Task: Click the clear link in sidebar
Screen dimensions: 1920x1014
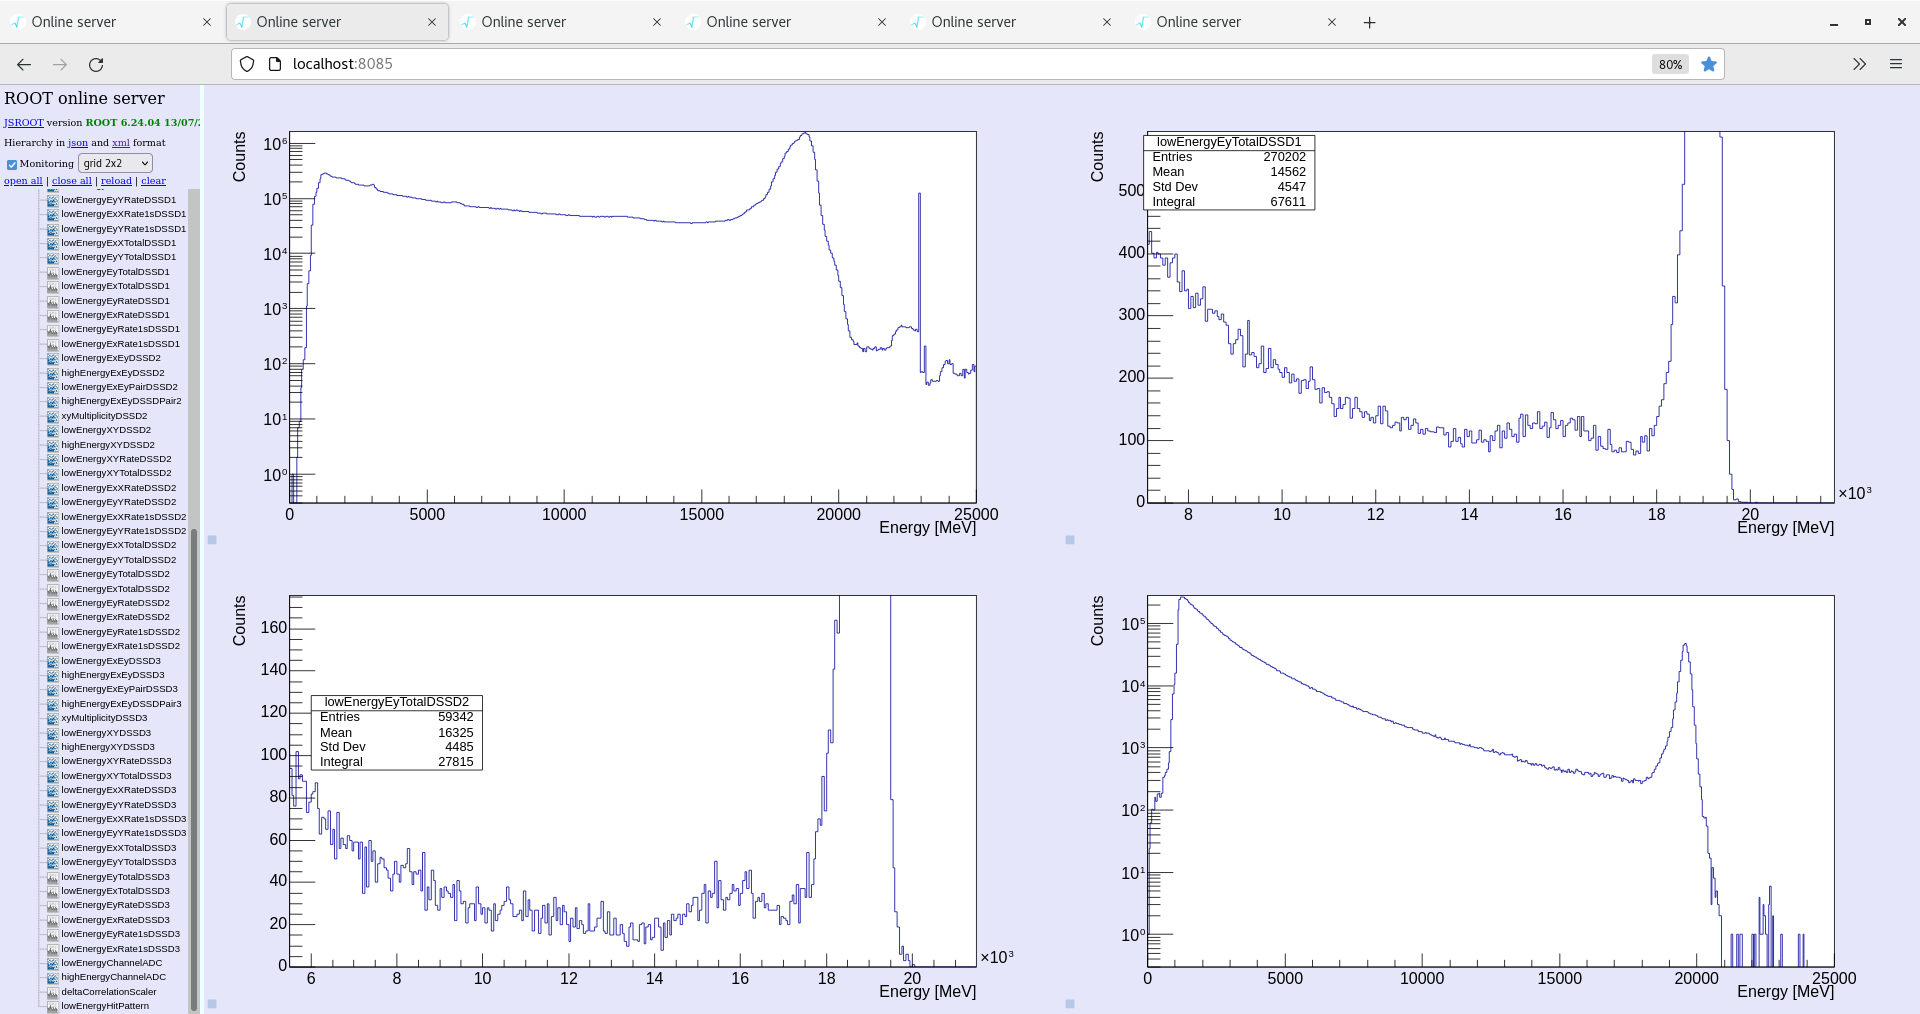Action: [x=153, y=181]
